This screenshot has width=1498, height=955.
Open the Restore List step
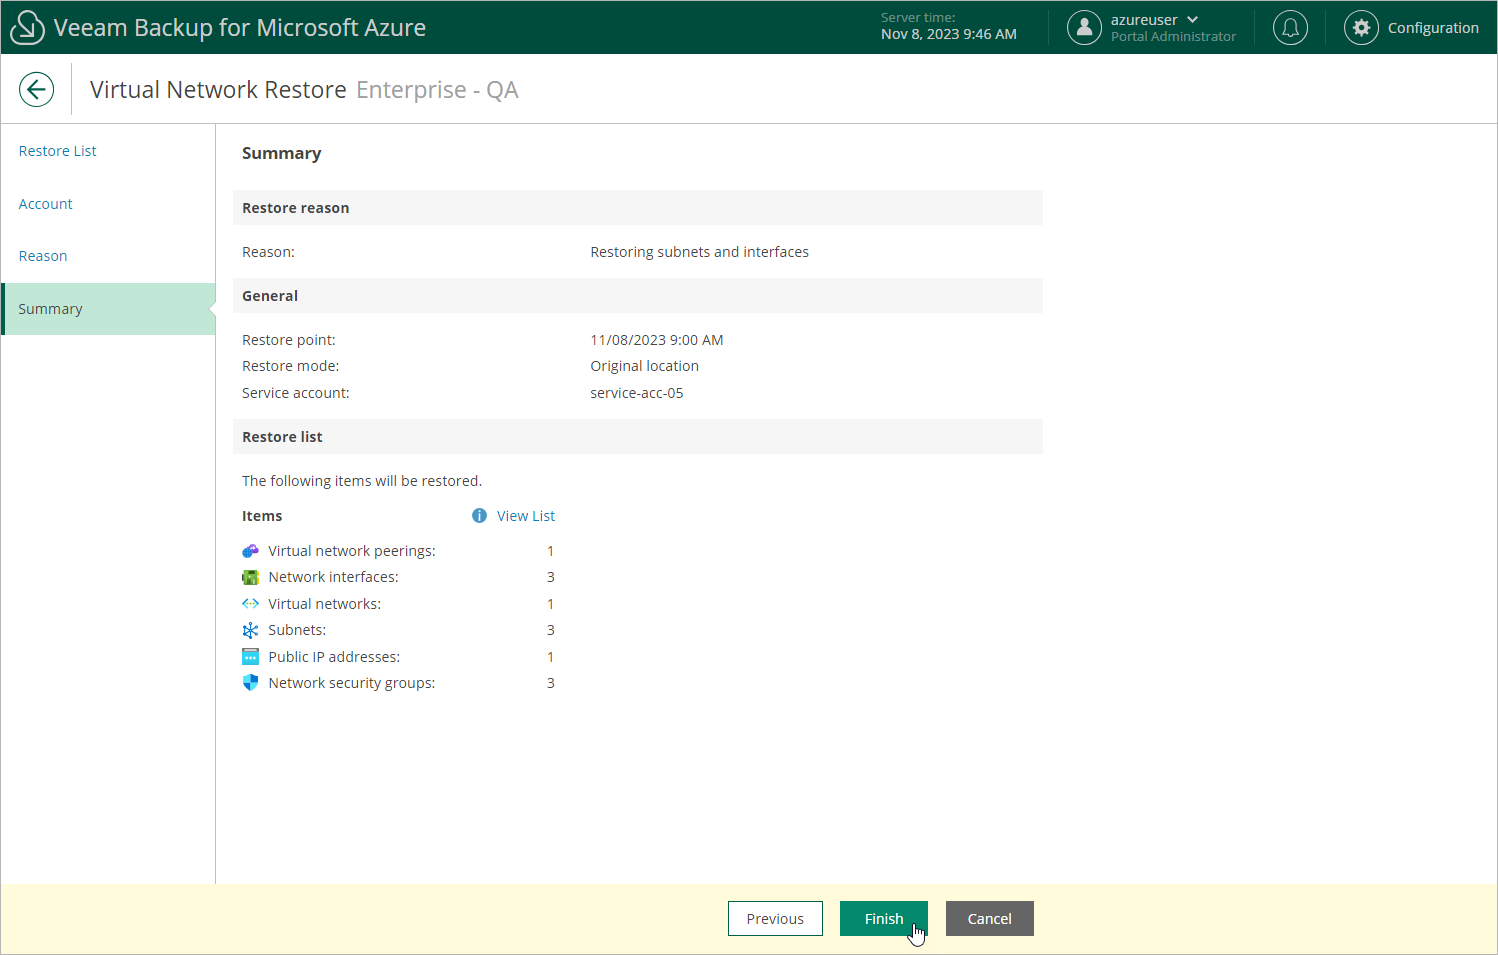pyautogui.click(x=58, y=151)
